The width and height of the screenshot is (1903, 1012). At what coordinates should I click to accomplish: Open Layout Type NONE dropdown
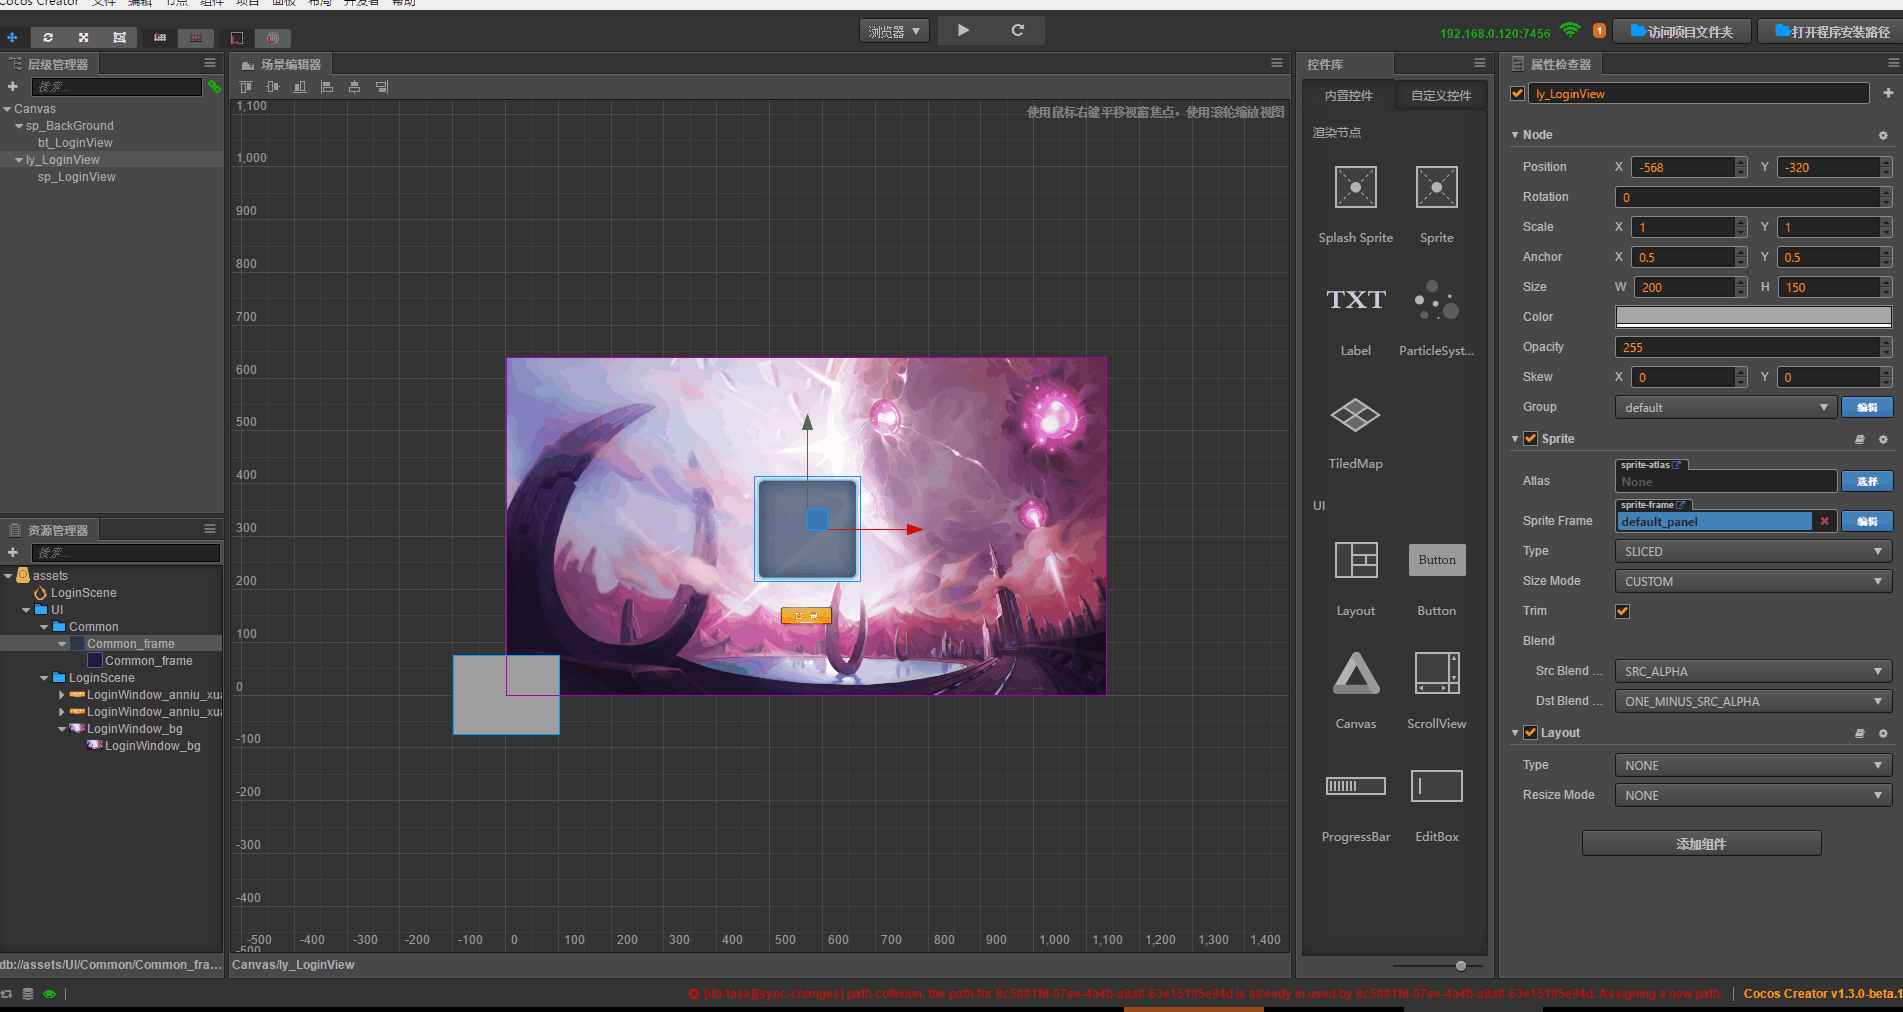click(x=1753, y=766)
